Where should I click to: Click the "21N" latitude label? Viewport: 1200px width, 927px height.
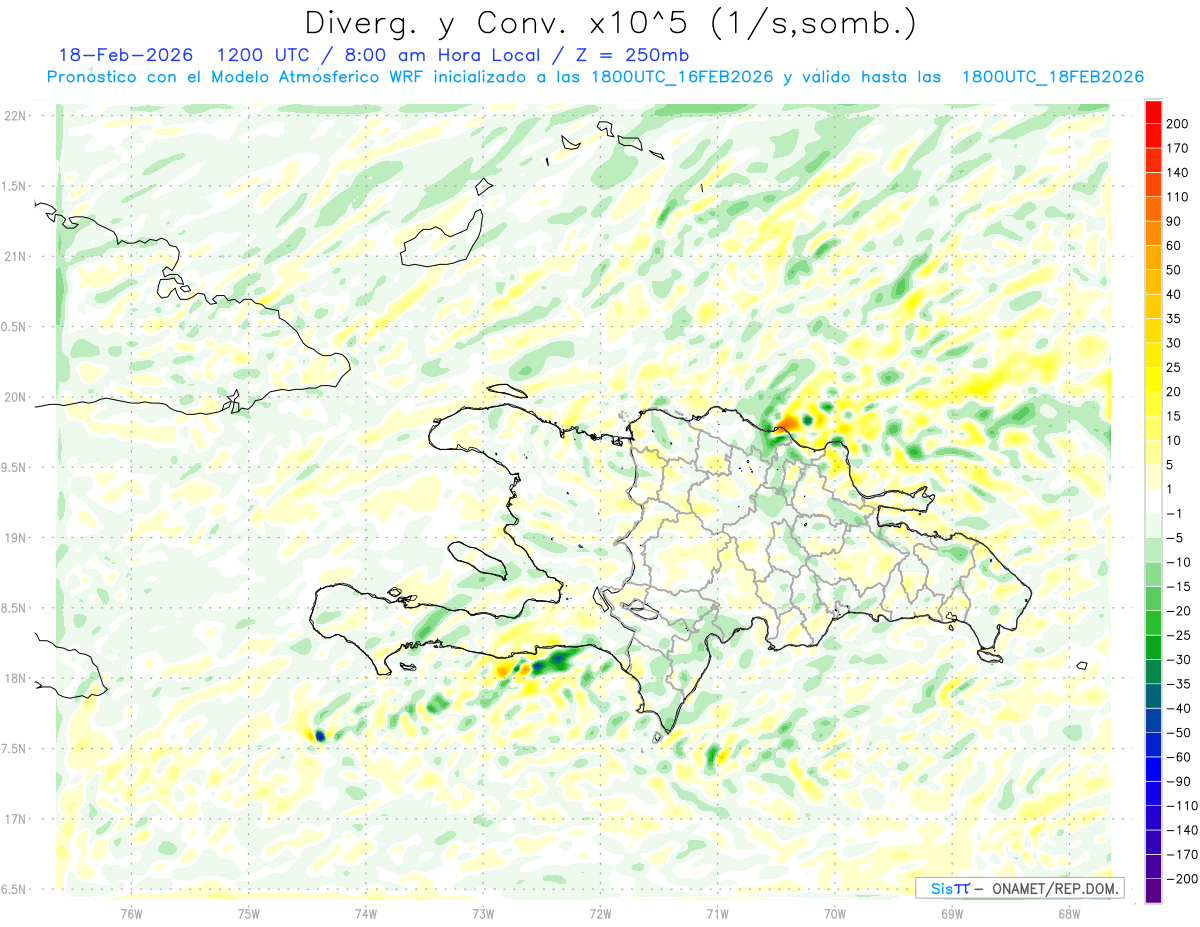click(x=15, y=257)
